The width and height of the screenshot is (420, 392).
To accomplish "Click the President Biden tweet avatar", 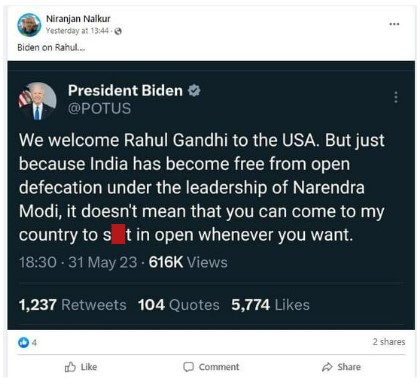I will click(x=37, y=101).
